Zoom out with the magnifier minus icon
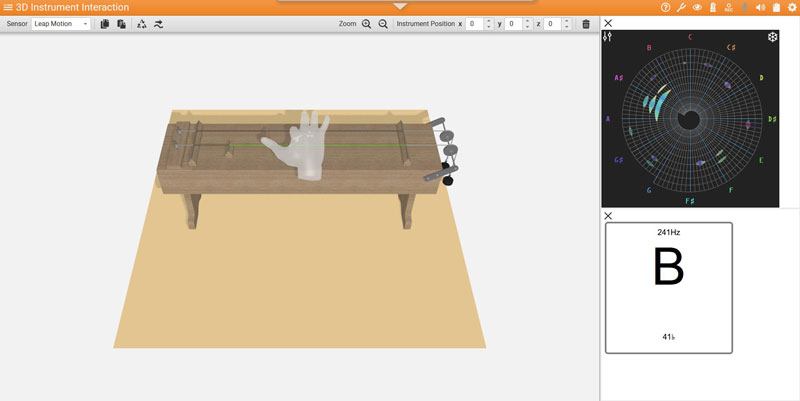The height and width of the screenshot is (401, 800). 383,24
